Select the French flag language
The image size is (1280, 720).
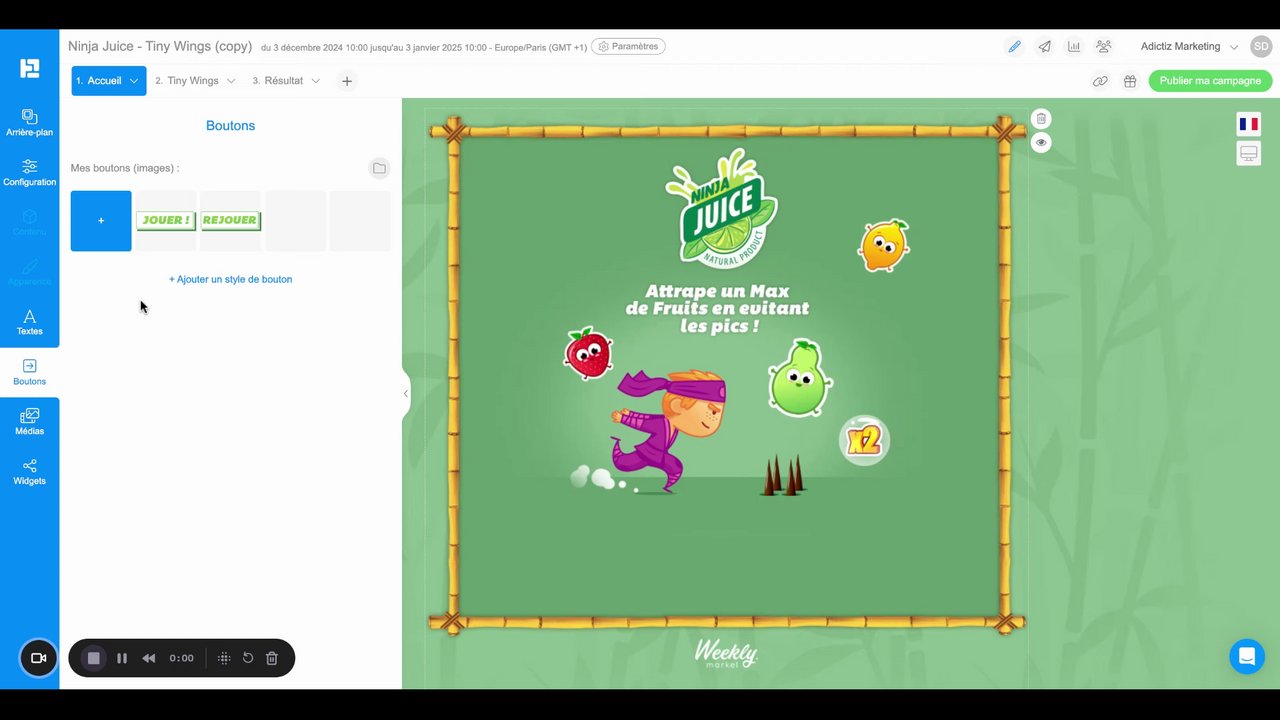[x=1248, y=124]
